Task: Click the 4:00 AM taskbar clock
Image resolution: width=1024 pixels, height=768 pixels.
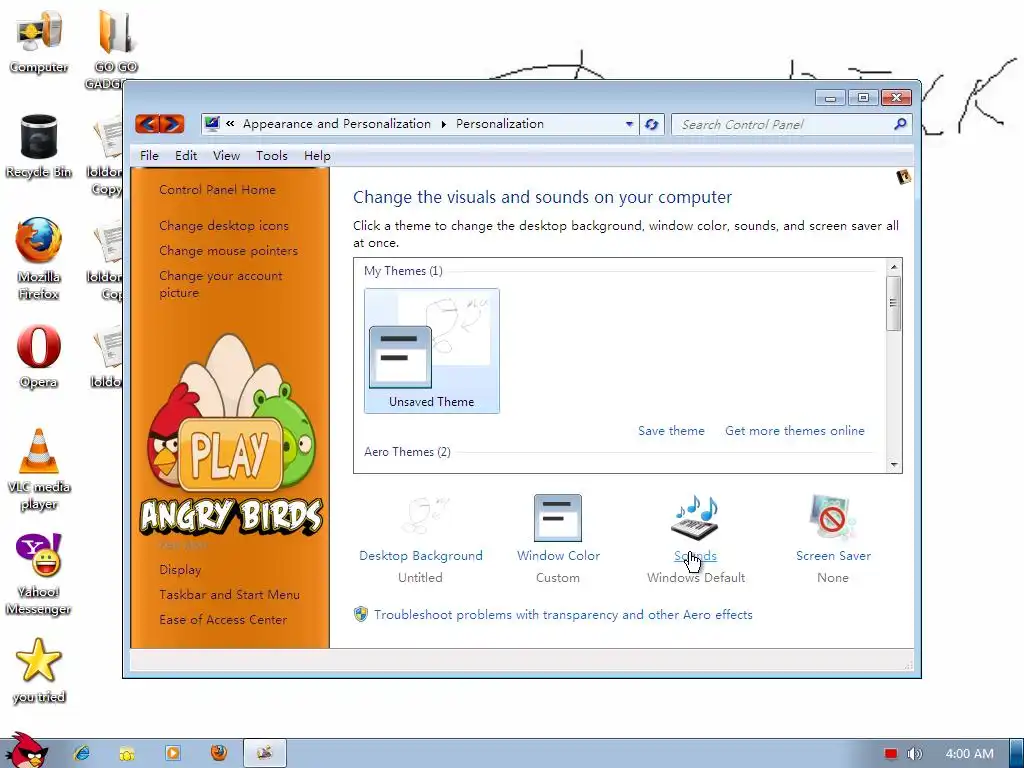Action: [x=969, y=754]
